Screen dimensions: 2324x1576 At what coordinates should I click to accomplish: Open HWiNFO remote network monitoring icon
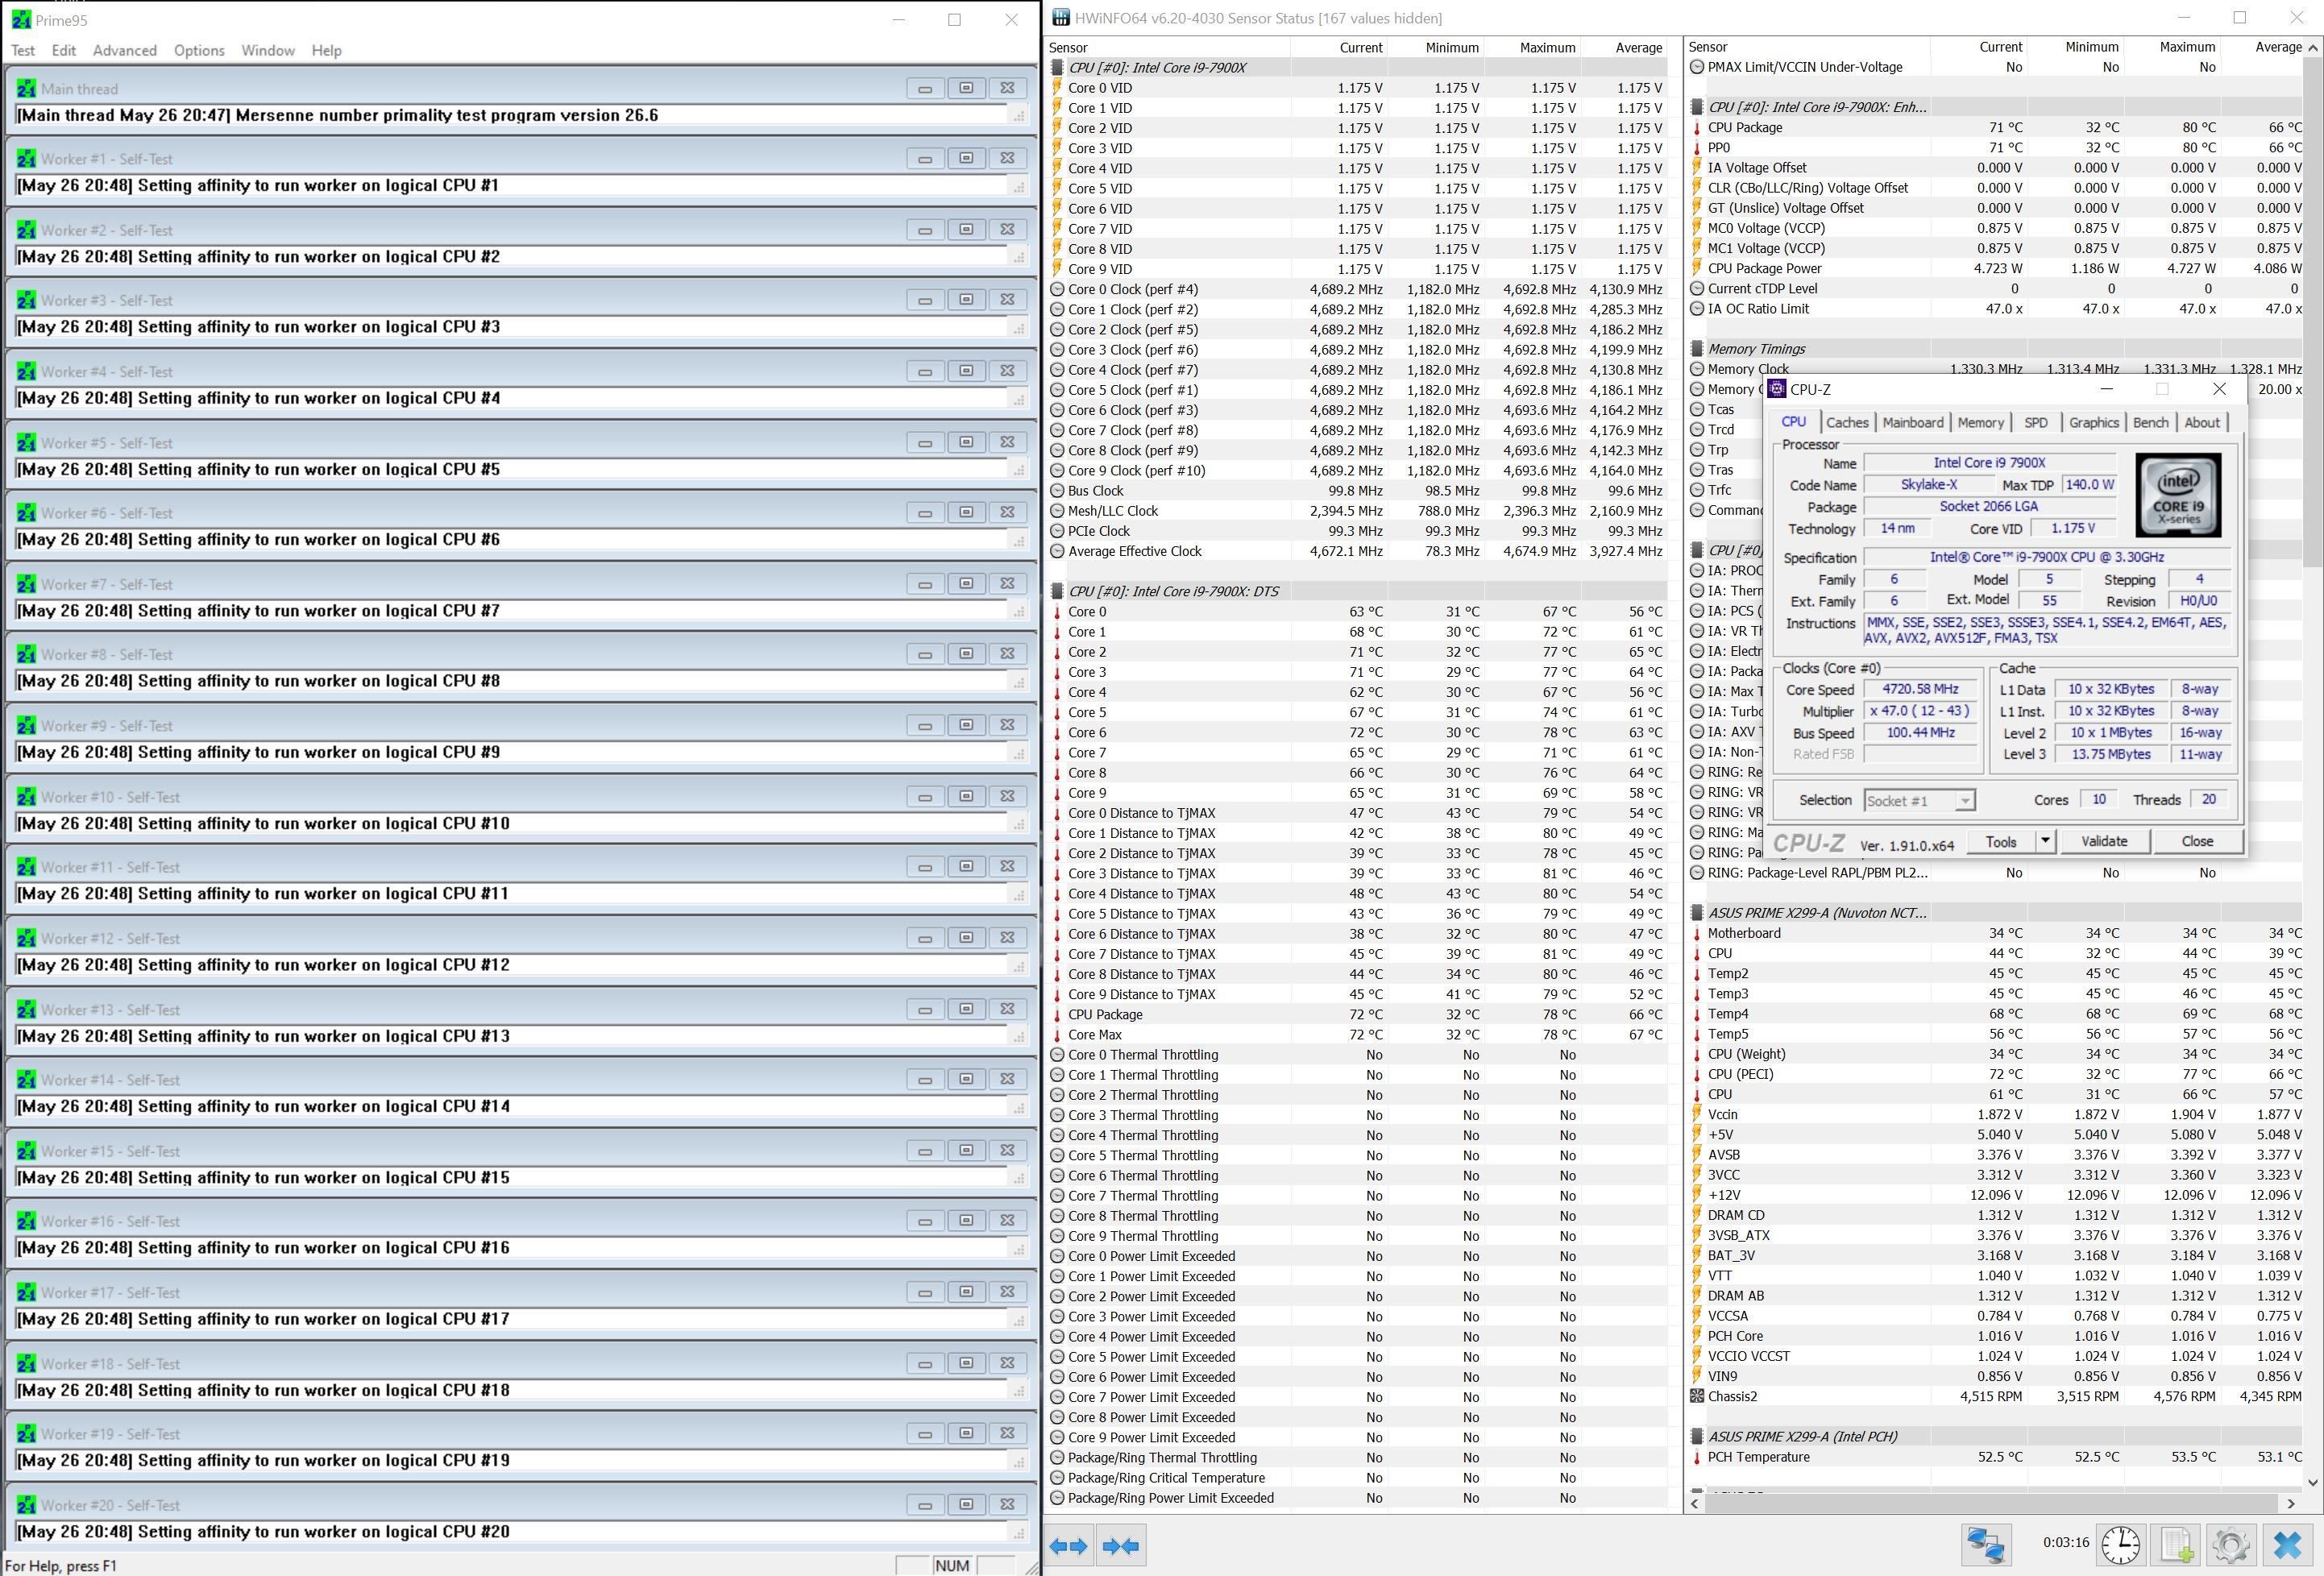[x=1985, y=1545]
